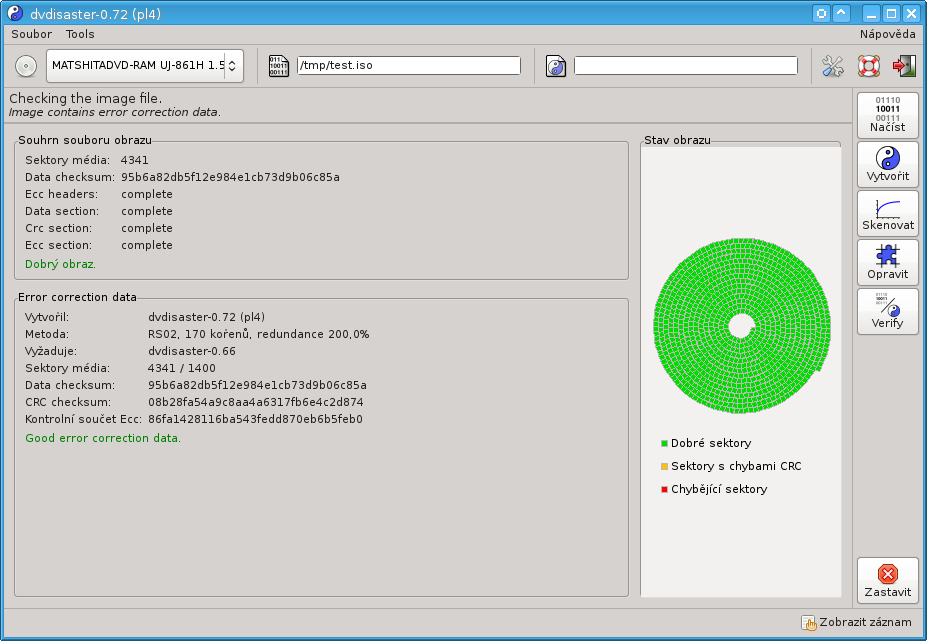Quit using the red exit door icon
The width and height of the screenshot is (927, 641).
(904, 66)
